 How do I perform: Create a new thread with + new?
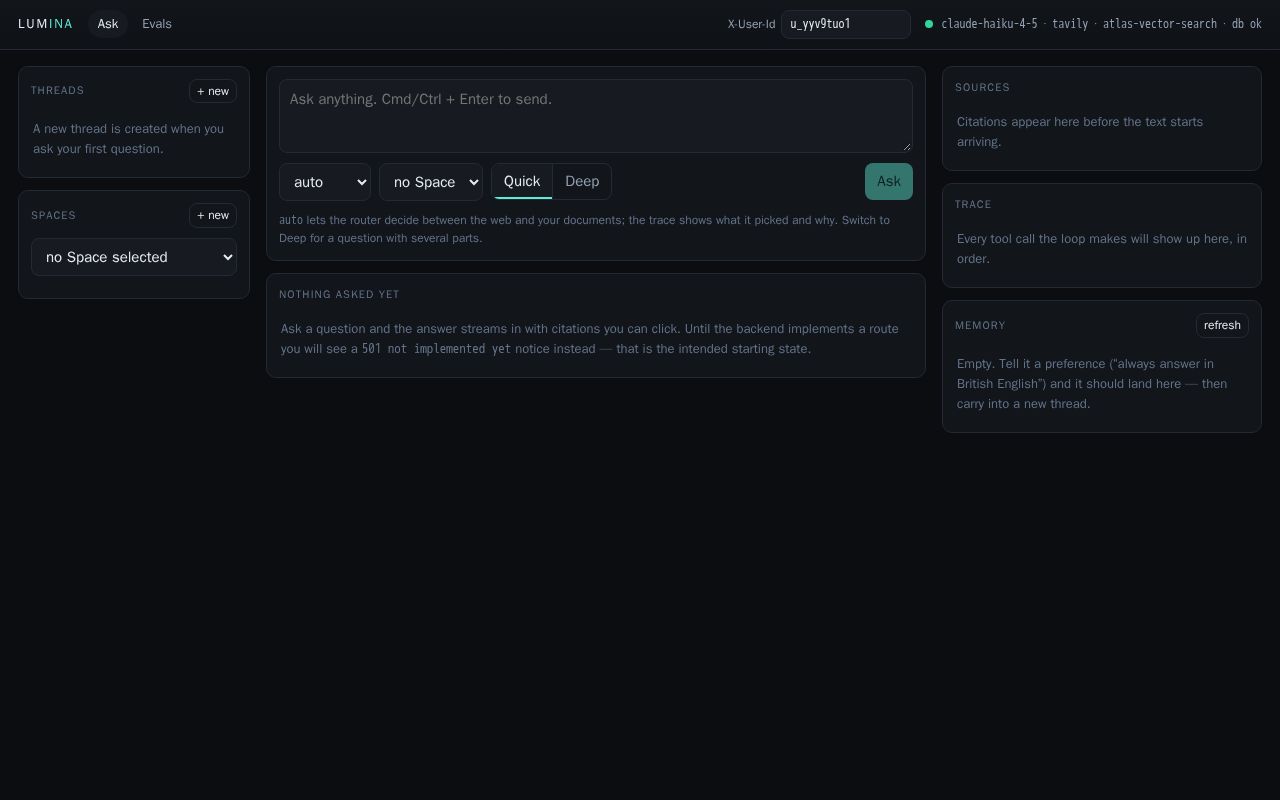click(213, 91)
